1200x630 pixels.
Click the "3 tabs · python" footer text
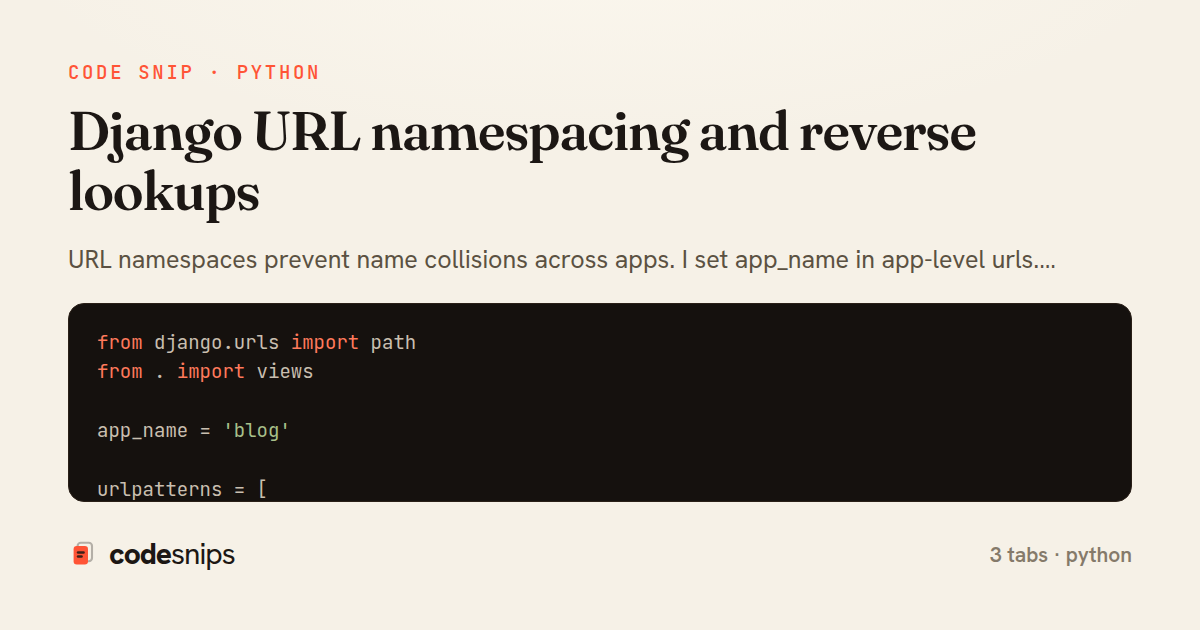pyautogui.click(x=1061, y=555)
